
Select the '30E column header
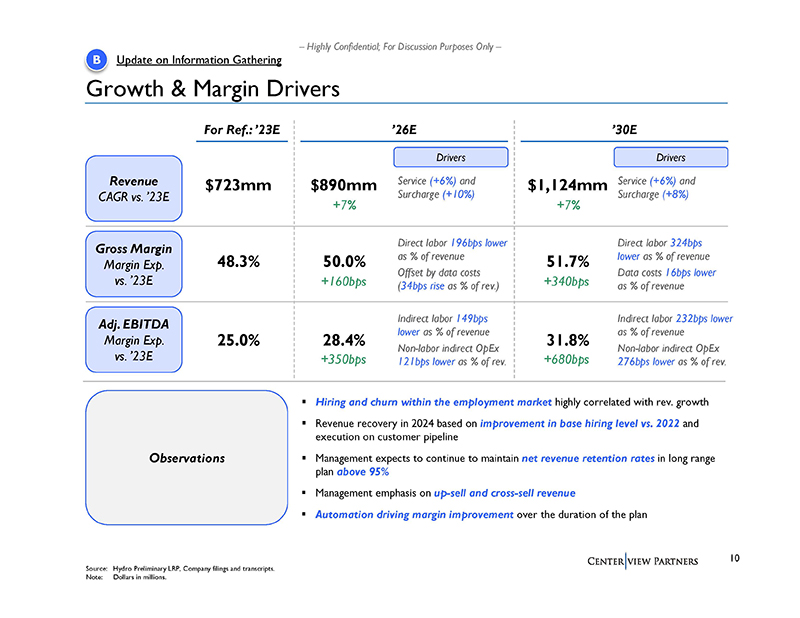pyautogui.click(x=625, y=129)
